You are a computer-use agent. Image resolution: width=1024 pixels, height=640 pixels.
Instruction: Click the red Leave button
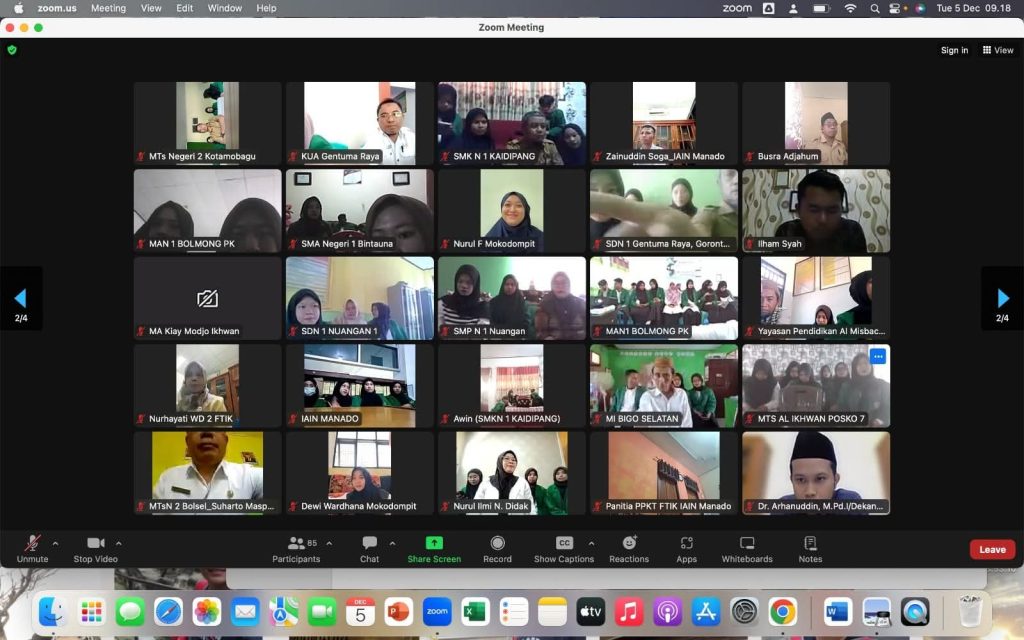tap(992, 549)
